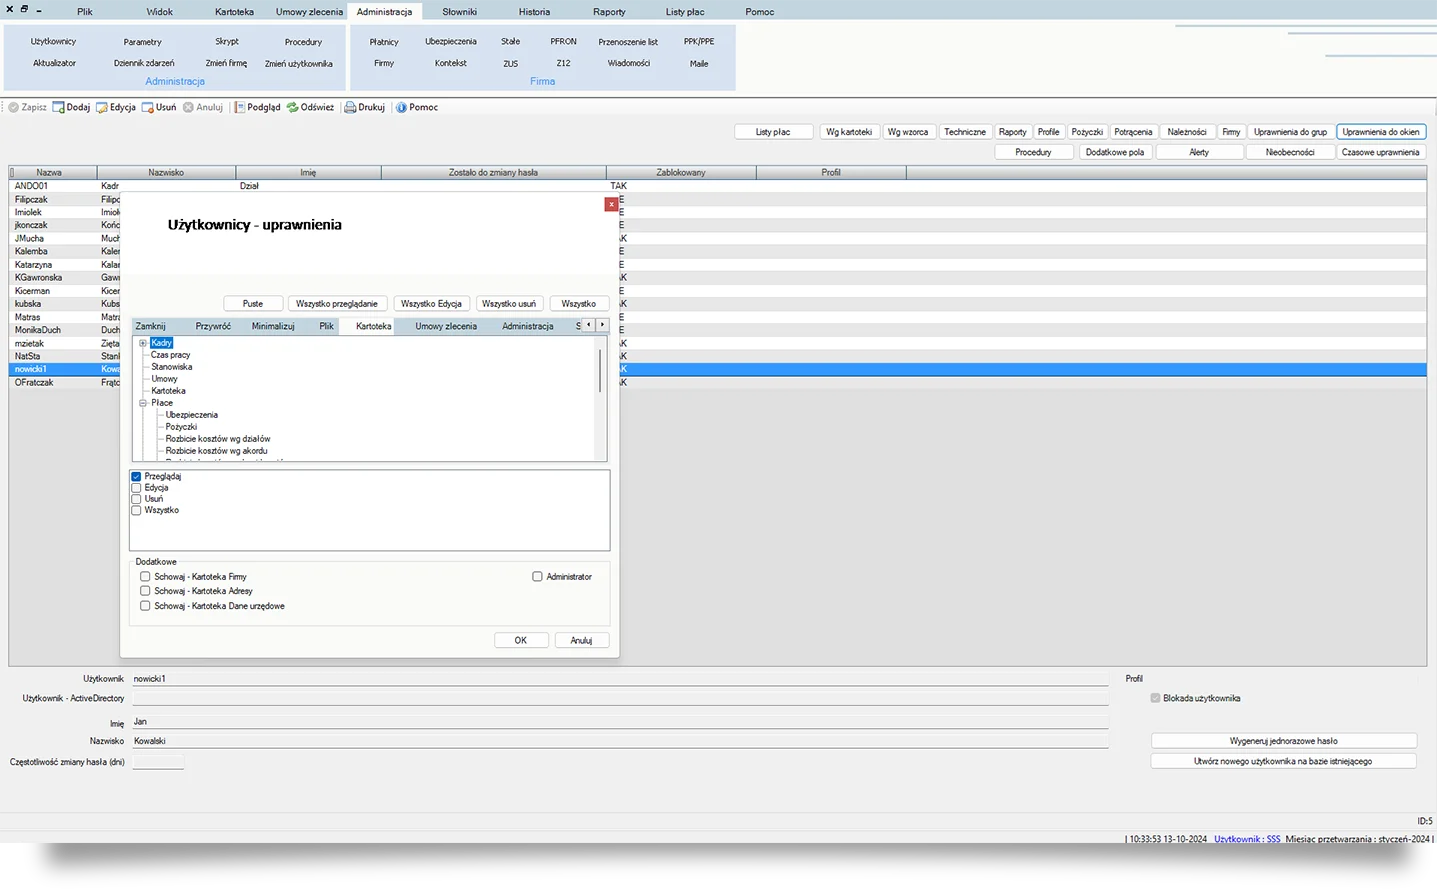Select Ubezpieczenia tree item under Płace
The image size is (1437, 889).
191,415
